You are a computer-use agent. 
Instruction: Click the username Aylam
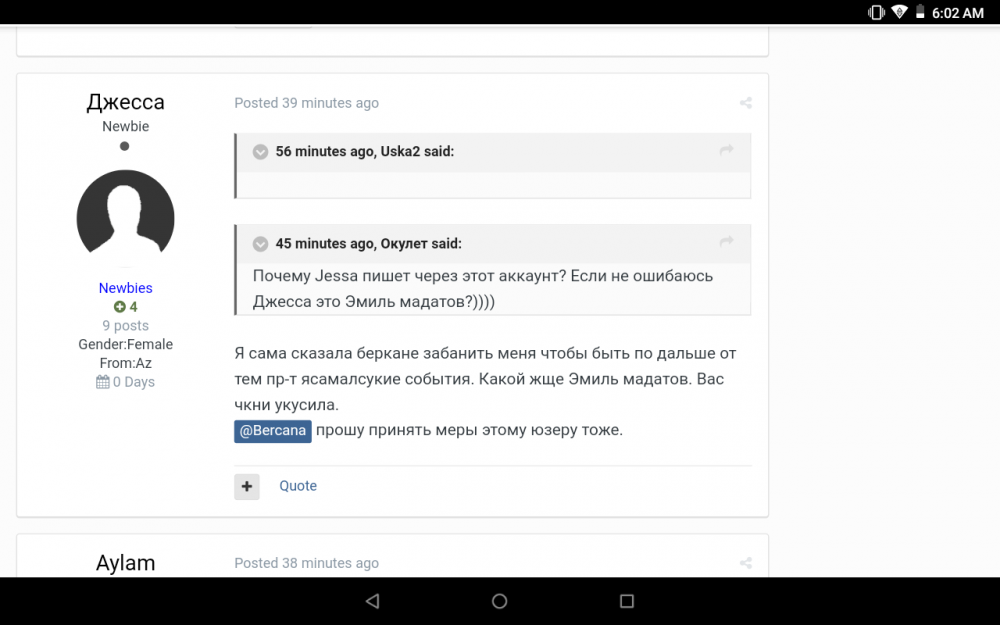coord(125,563)
